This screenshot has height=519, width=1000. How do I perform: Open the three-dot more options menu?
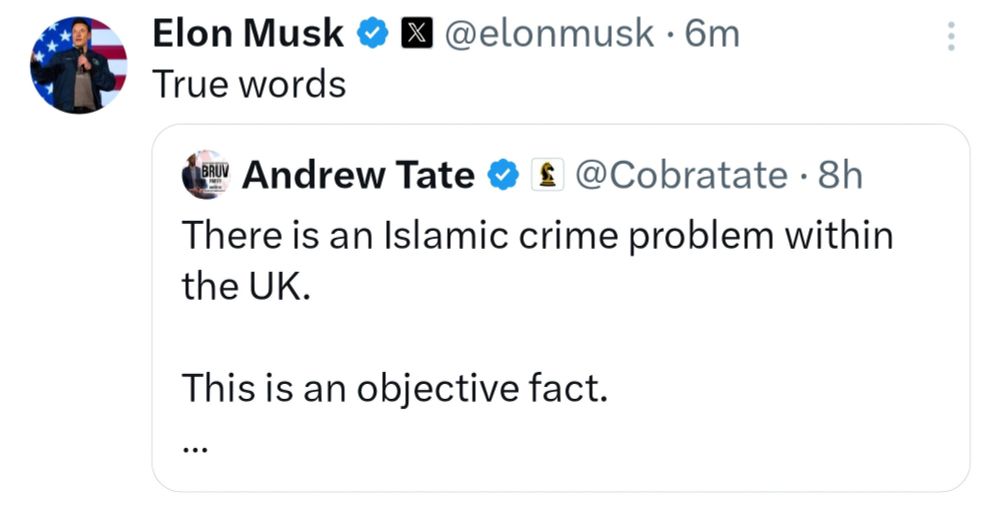(x=951, y=36)
